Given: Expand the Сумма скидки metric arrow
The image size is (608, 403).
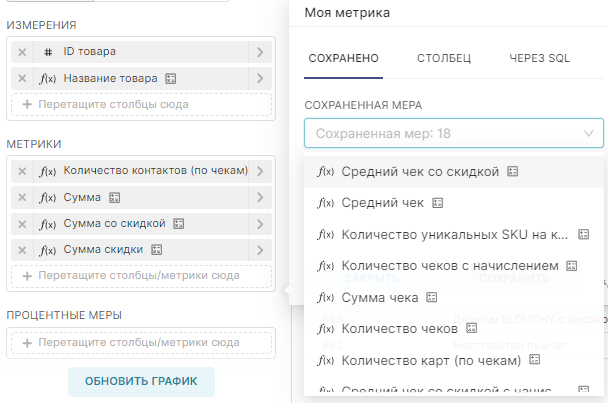Looking at the screenshot, I should pyautogui.click(x=260, y=249).
